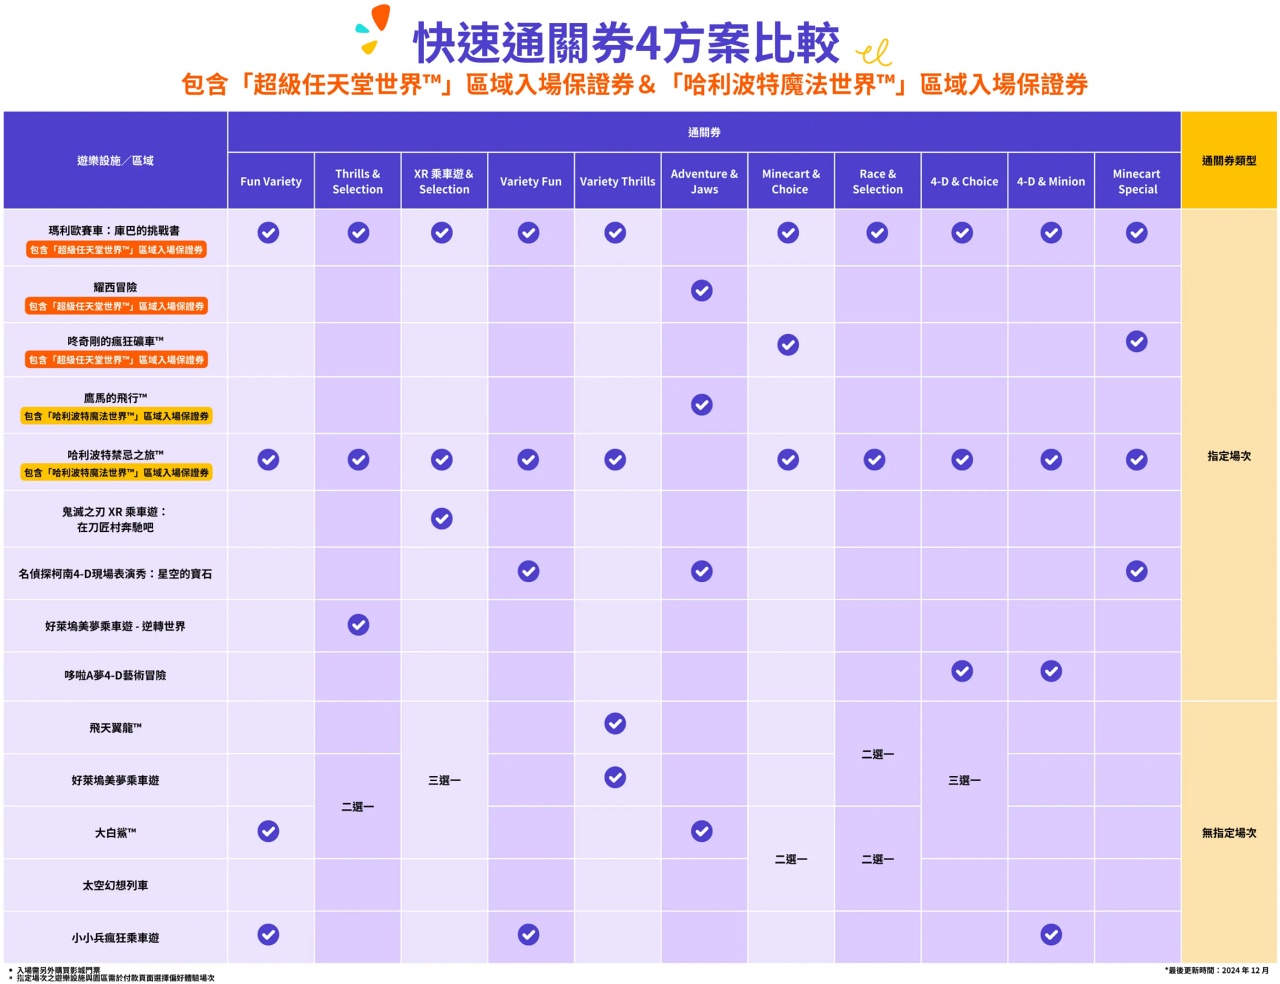Select the 耀西冒險 checkmark under Adventure & Jaws
Viewport: 1280px width, 984px height.
click(x=702, y=291)
